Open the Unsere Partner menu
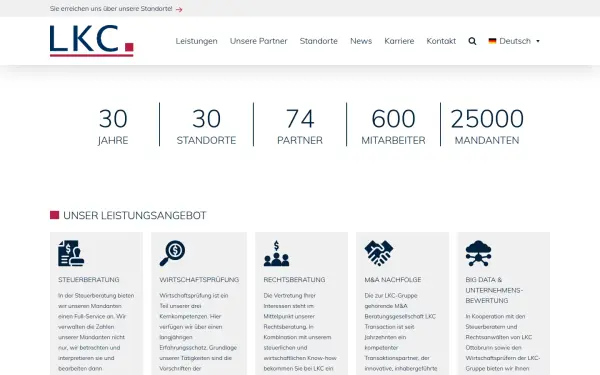 (258, 41)
